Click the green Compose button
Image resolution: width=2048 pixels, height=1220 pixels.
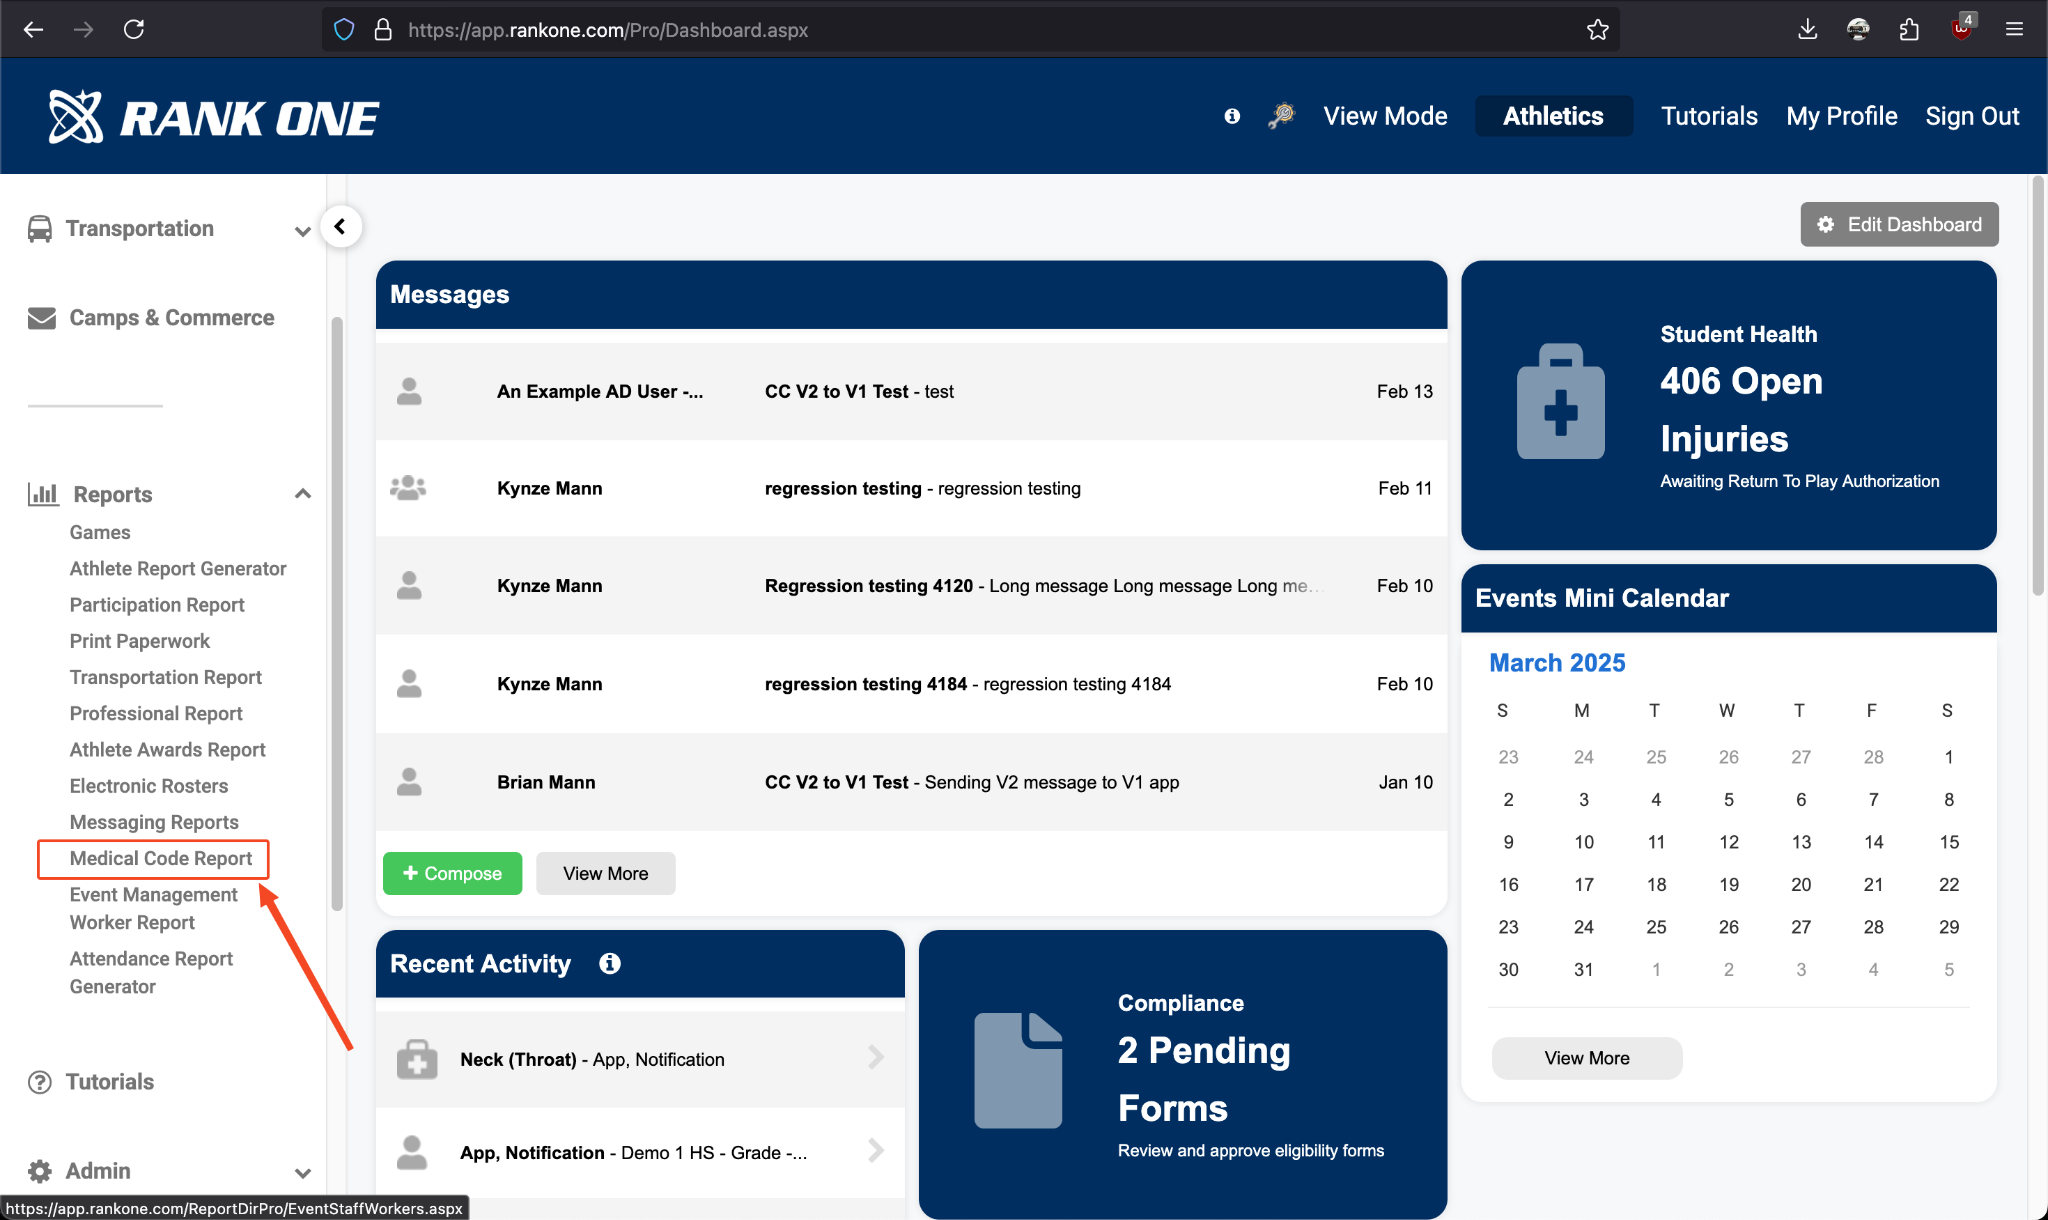(x=452, y=873)
